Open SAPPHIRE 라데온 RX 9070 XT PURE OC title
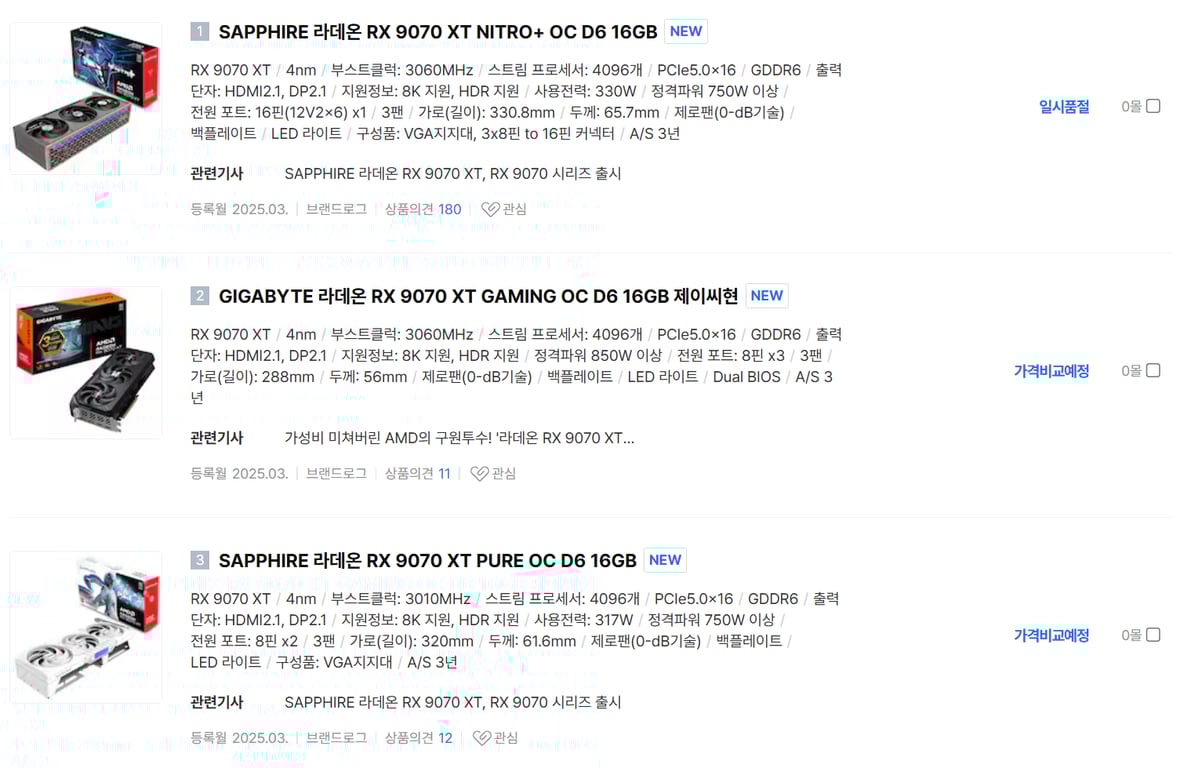The height and width of the screenshot is (768, 1191). [x=428, y=561]
